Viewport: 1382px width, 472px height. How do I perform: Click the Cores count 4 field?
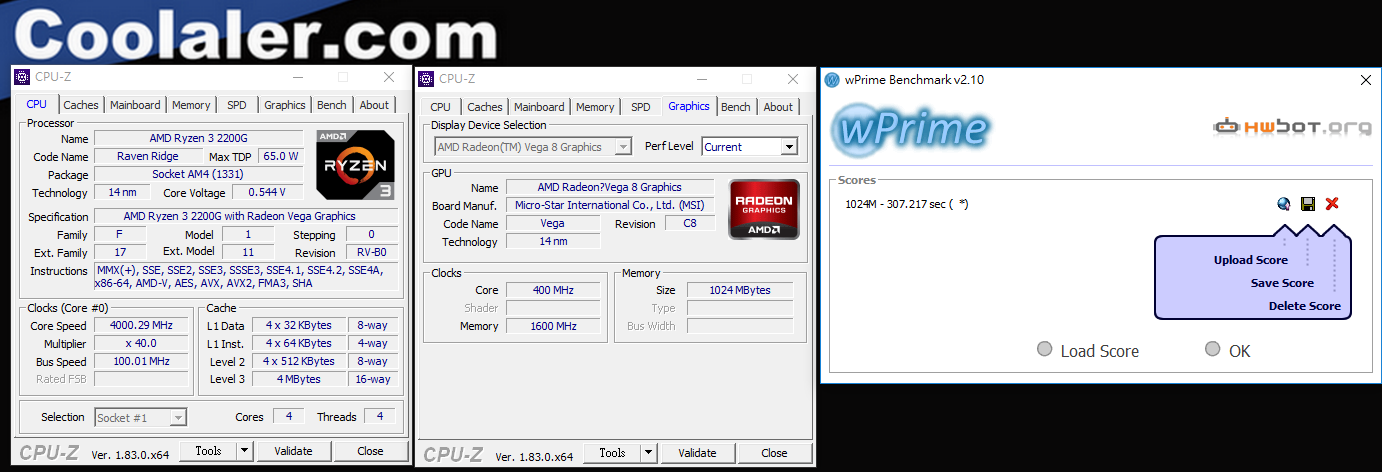point(288,417)
